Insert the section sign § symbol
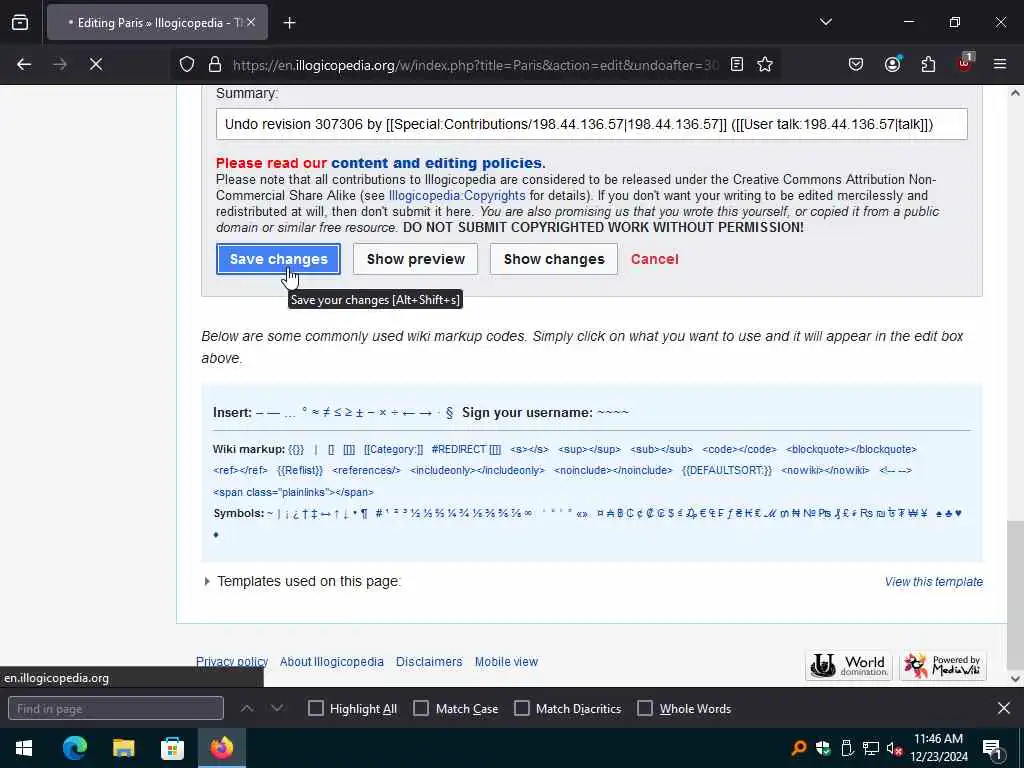The width and height of the screenshot is (1024, 768). (449, 413)
